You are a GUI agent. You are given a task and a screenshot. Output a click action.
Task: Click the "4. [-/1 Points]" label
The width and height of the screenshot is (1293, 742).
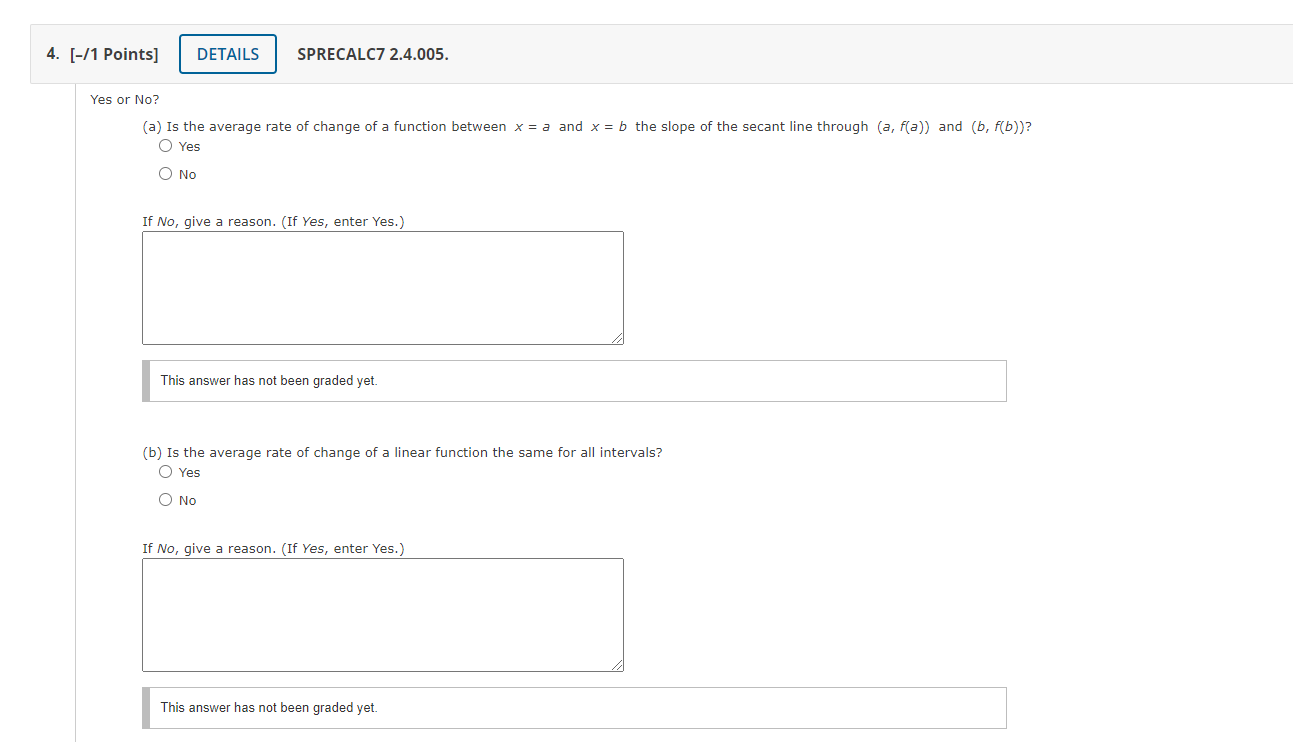102,54
